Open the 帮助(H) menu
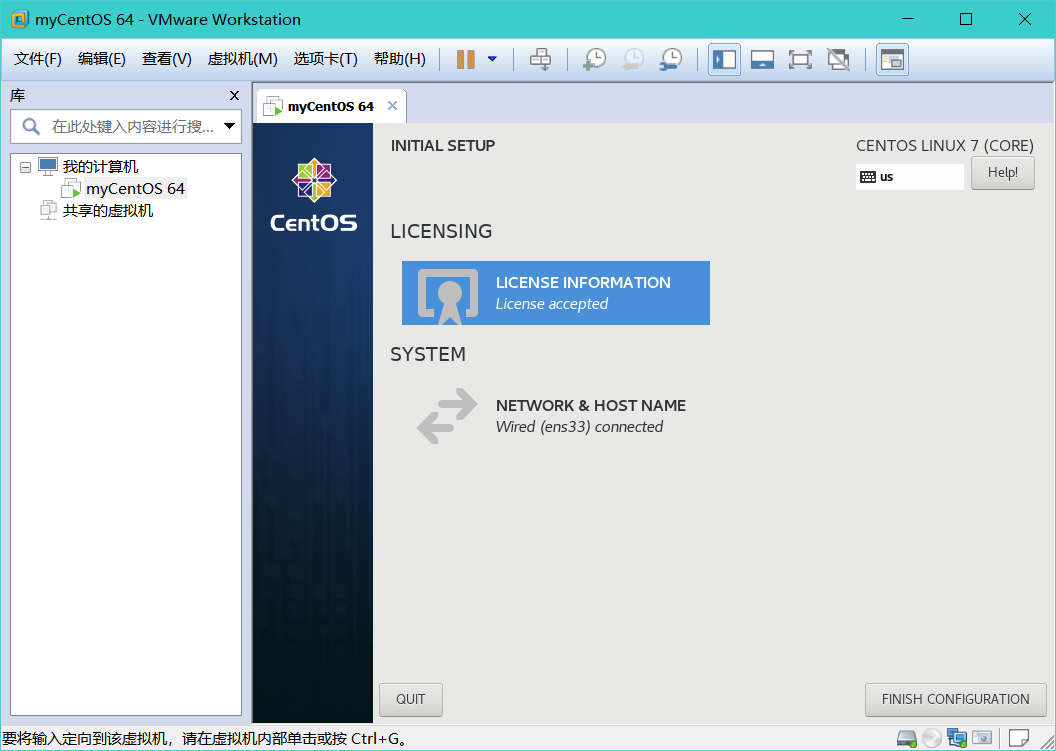1056x751 pixels. [399, 59]
